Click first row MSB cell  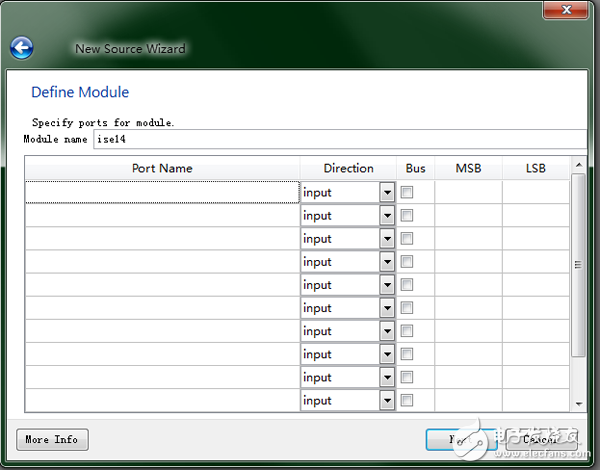[468, 192]
